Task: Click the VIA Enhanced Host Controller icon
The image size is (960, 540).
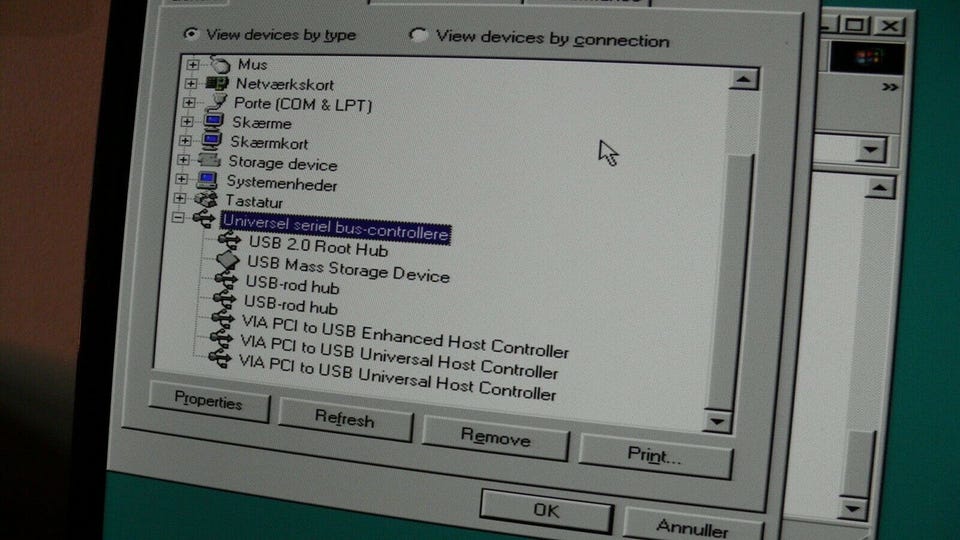Action: 222,318
